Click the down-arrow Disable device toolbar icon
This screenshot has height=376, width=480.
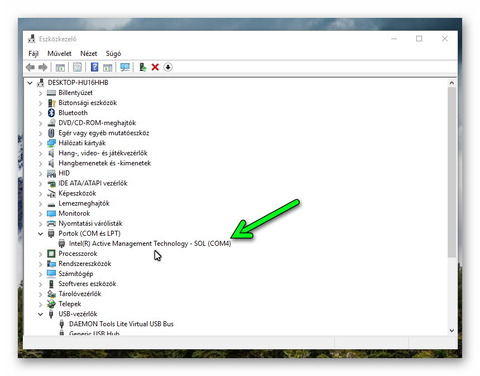[x=168, y=67]
